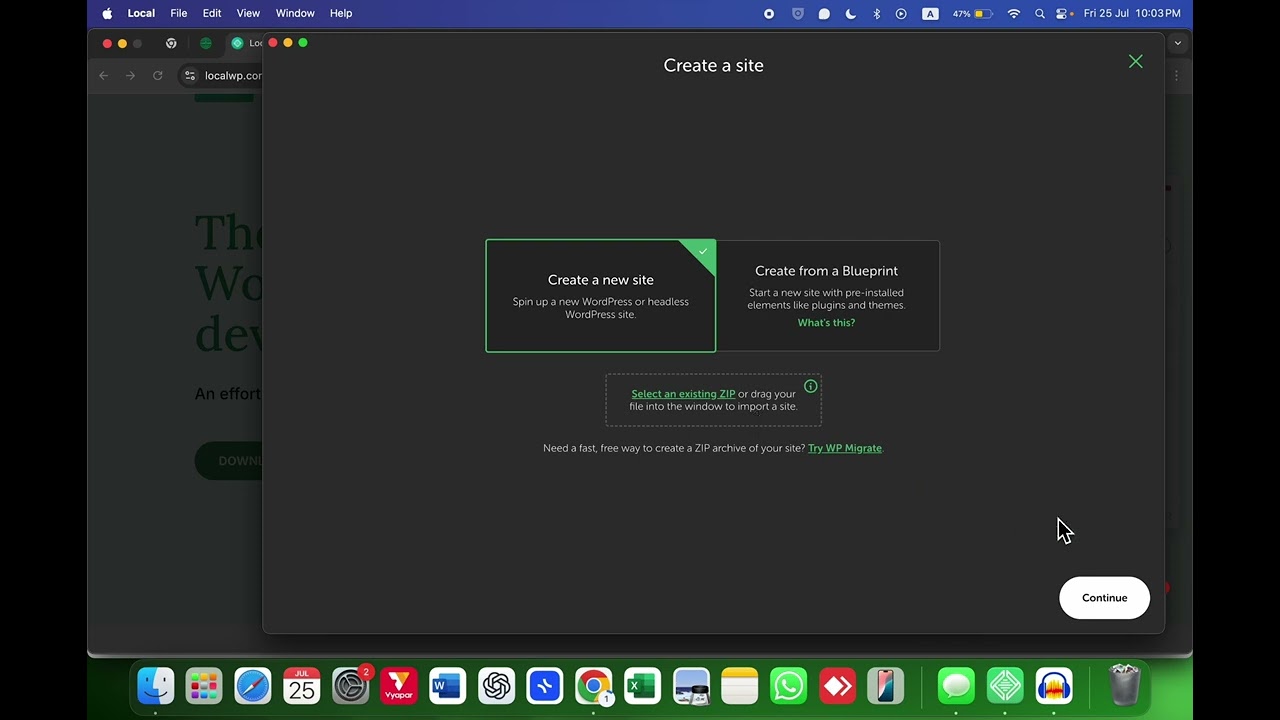This screenshot has width=1280, height=720.
Task: Open Microsoft Excel from the Dock
Action: [x=642, y=686]
